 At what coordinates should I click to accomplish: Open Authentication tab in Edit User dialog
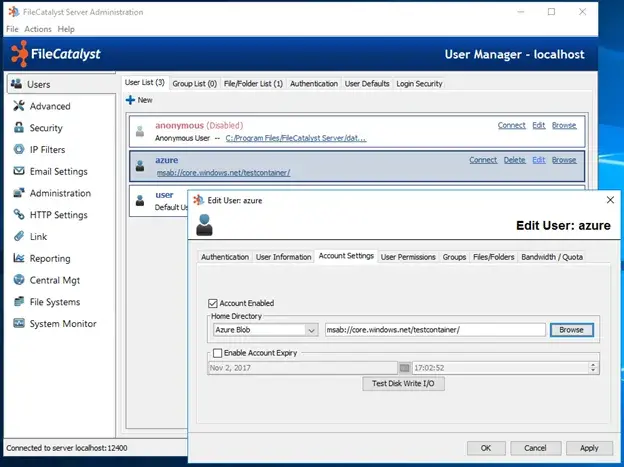225,257
